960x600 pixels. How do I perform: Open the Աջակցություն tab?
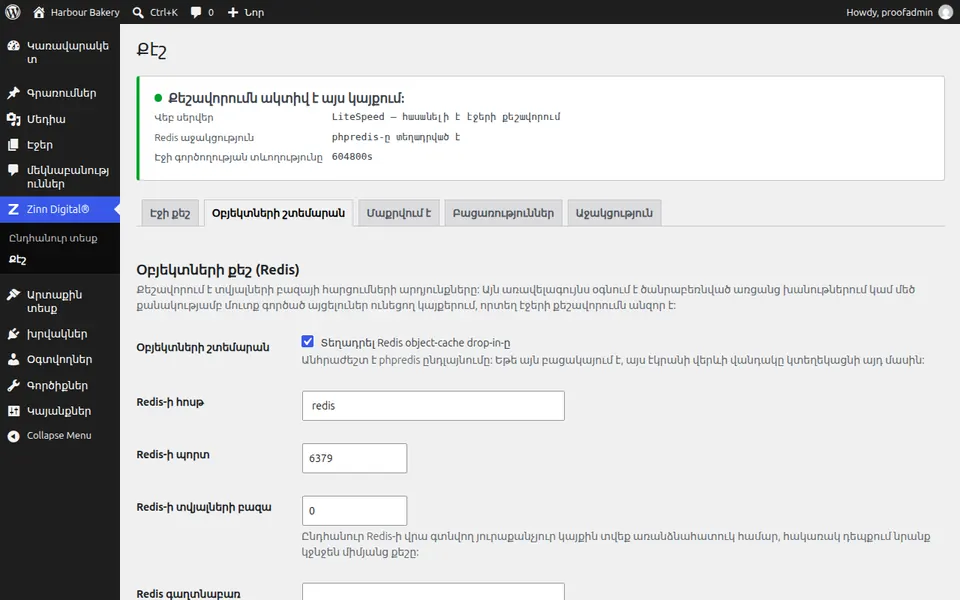tap(614, 213)
